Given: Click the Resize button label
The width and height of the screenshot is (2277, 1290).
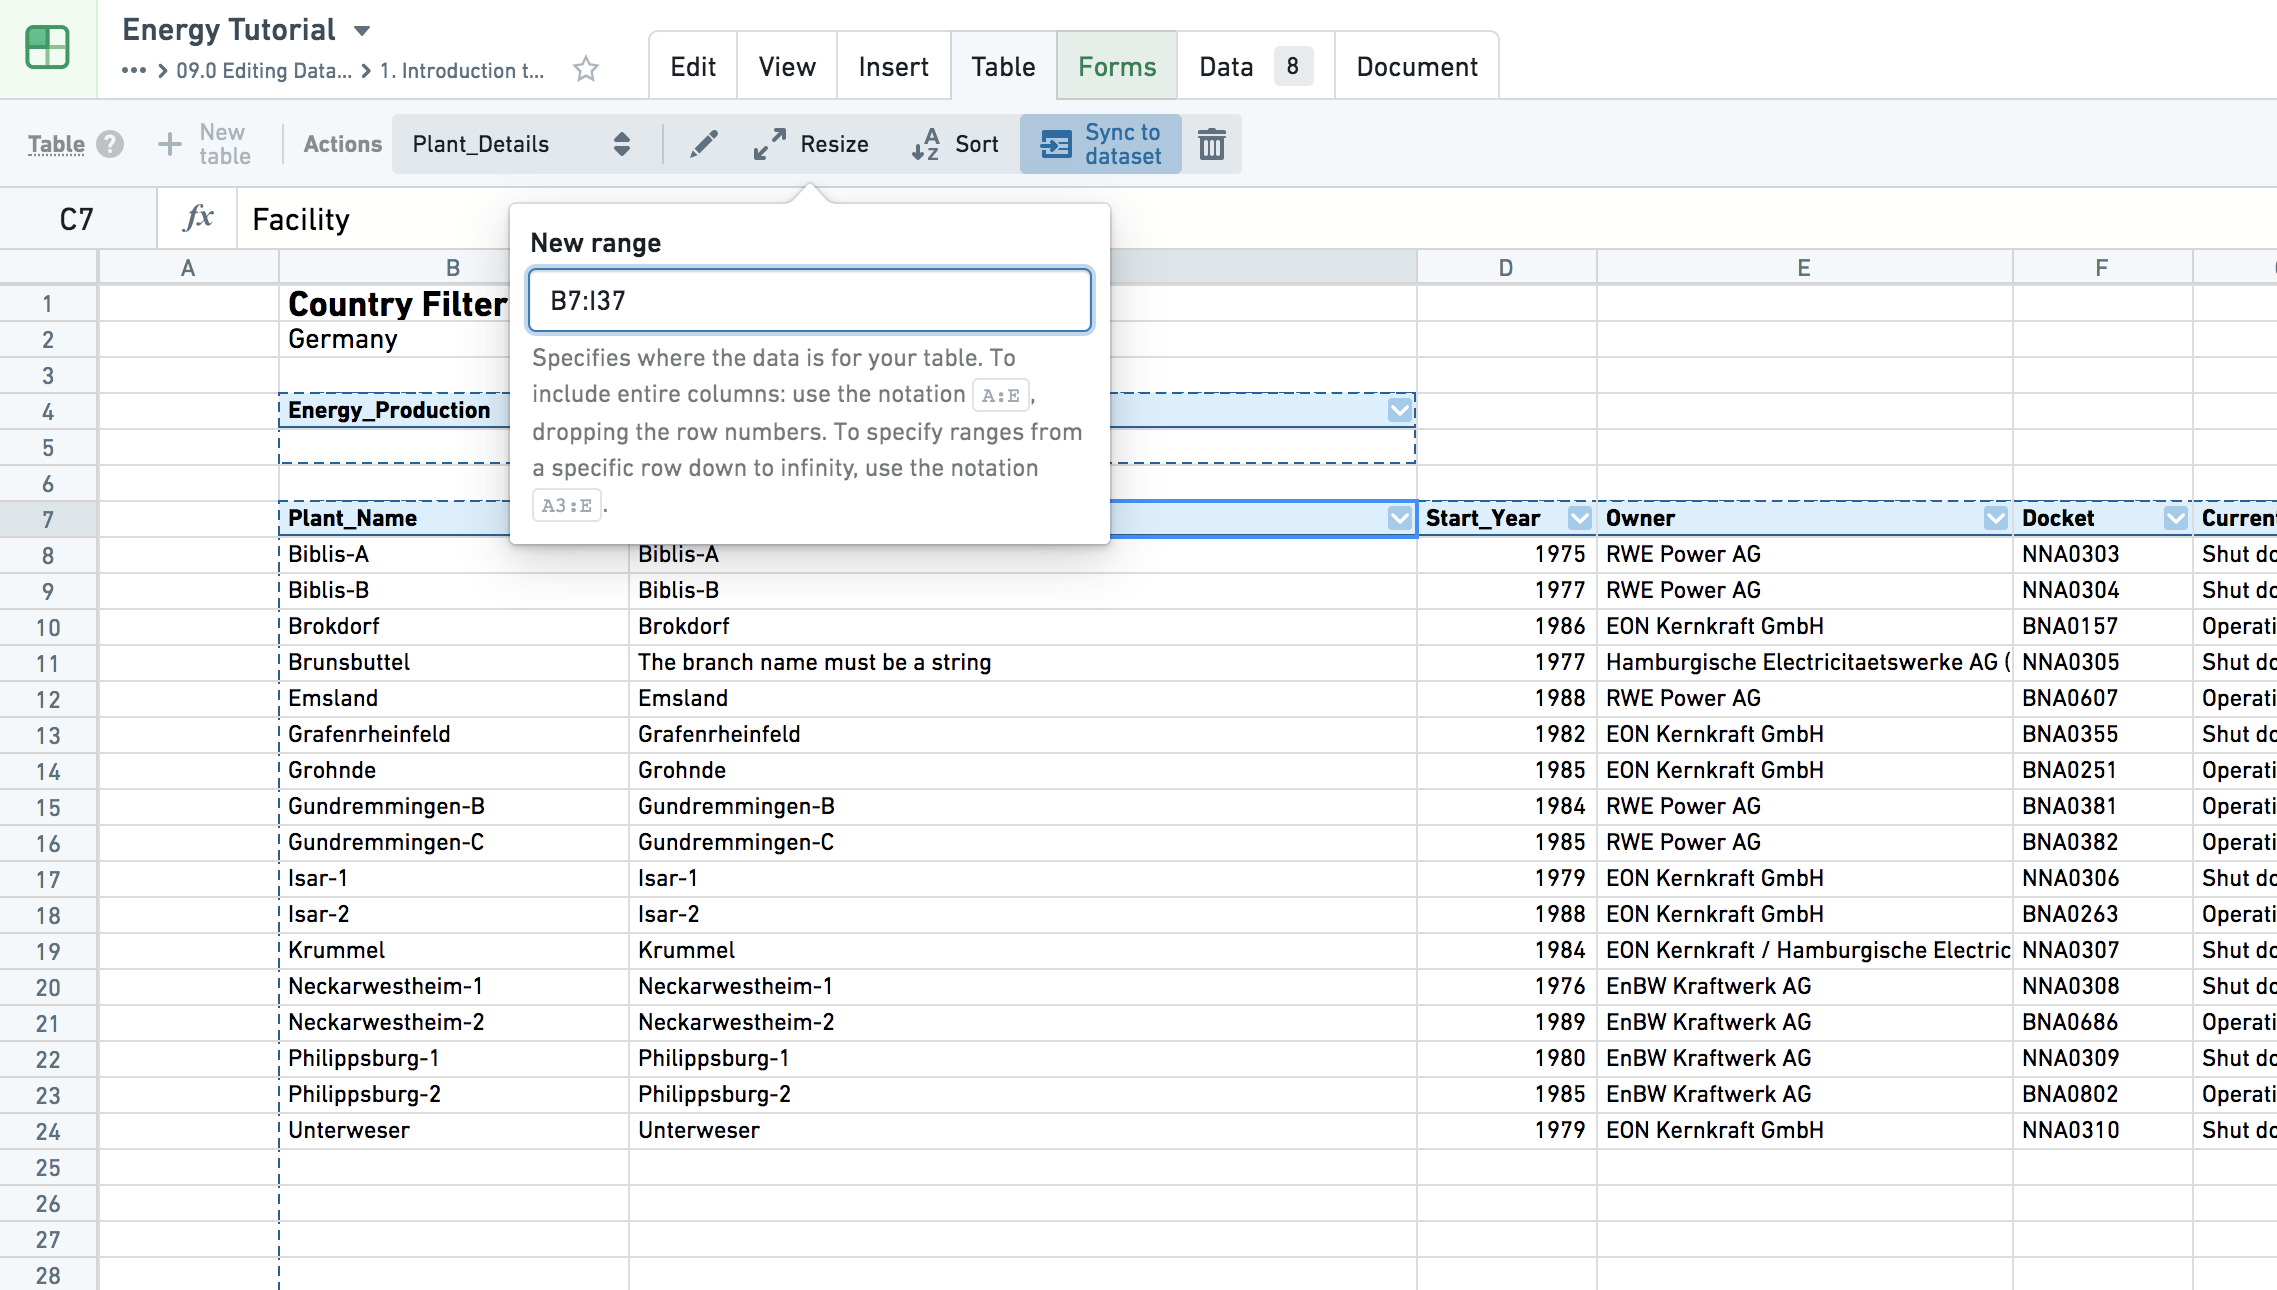Looking at the screenshot, I should (x=834, y=144).
